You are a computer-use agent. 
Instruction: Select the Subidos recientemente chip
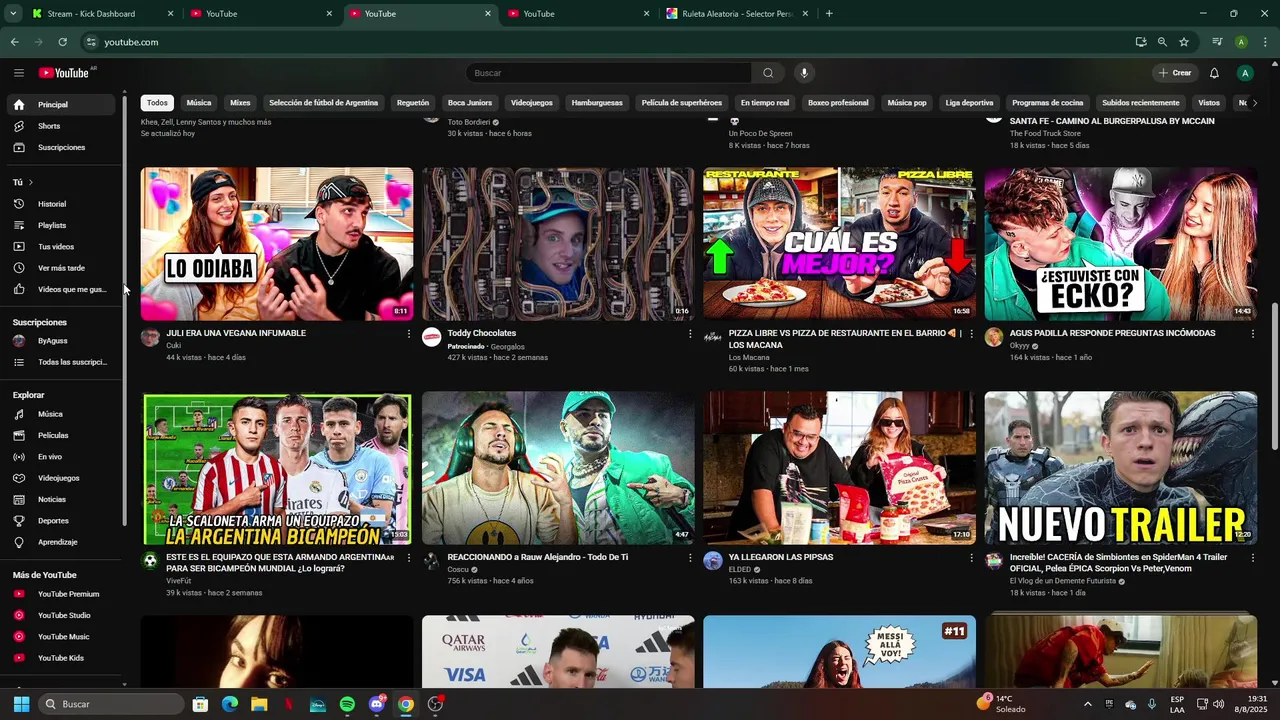pos(1140,103)
